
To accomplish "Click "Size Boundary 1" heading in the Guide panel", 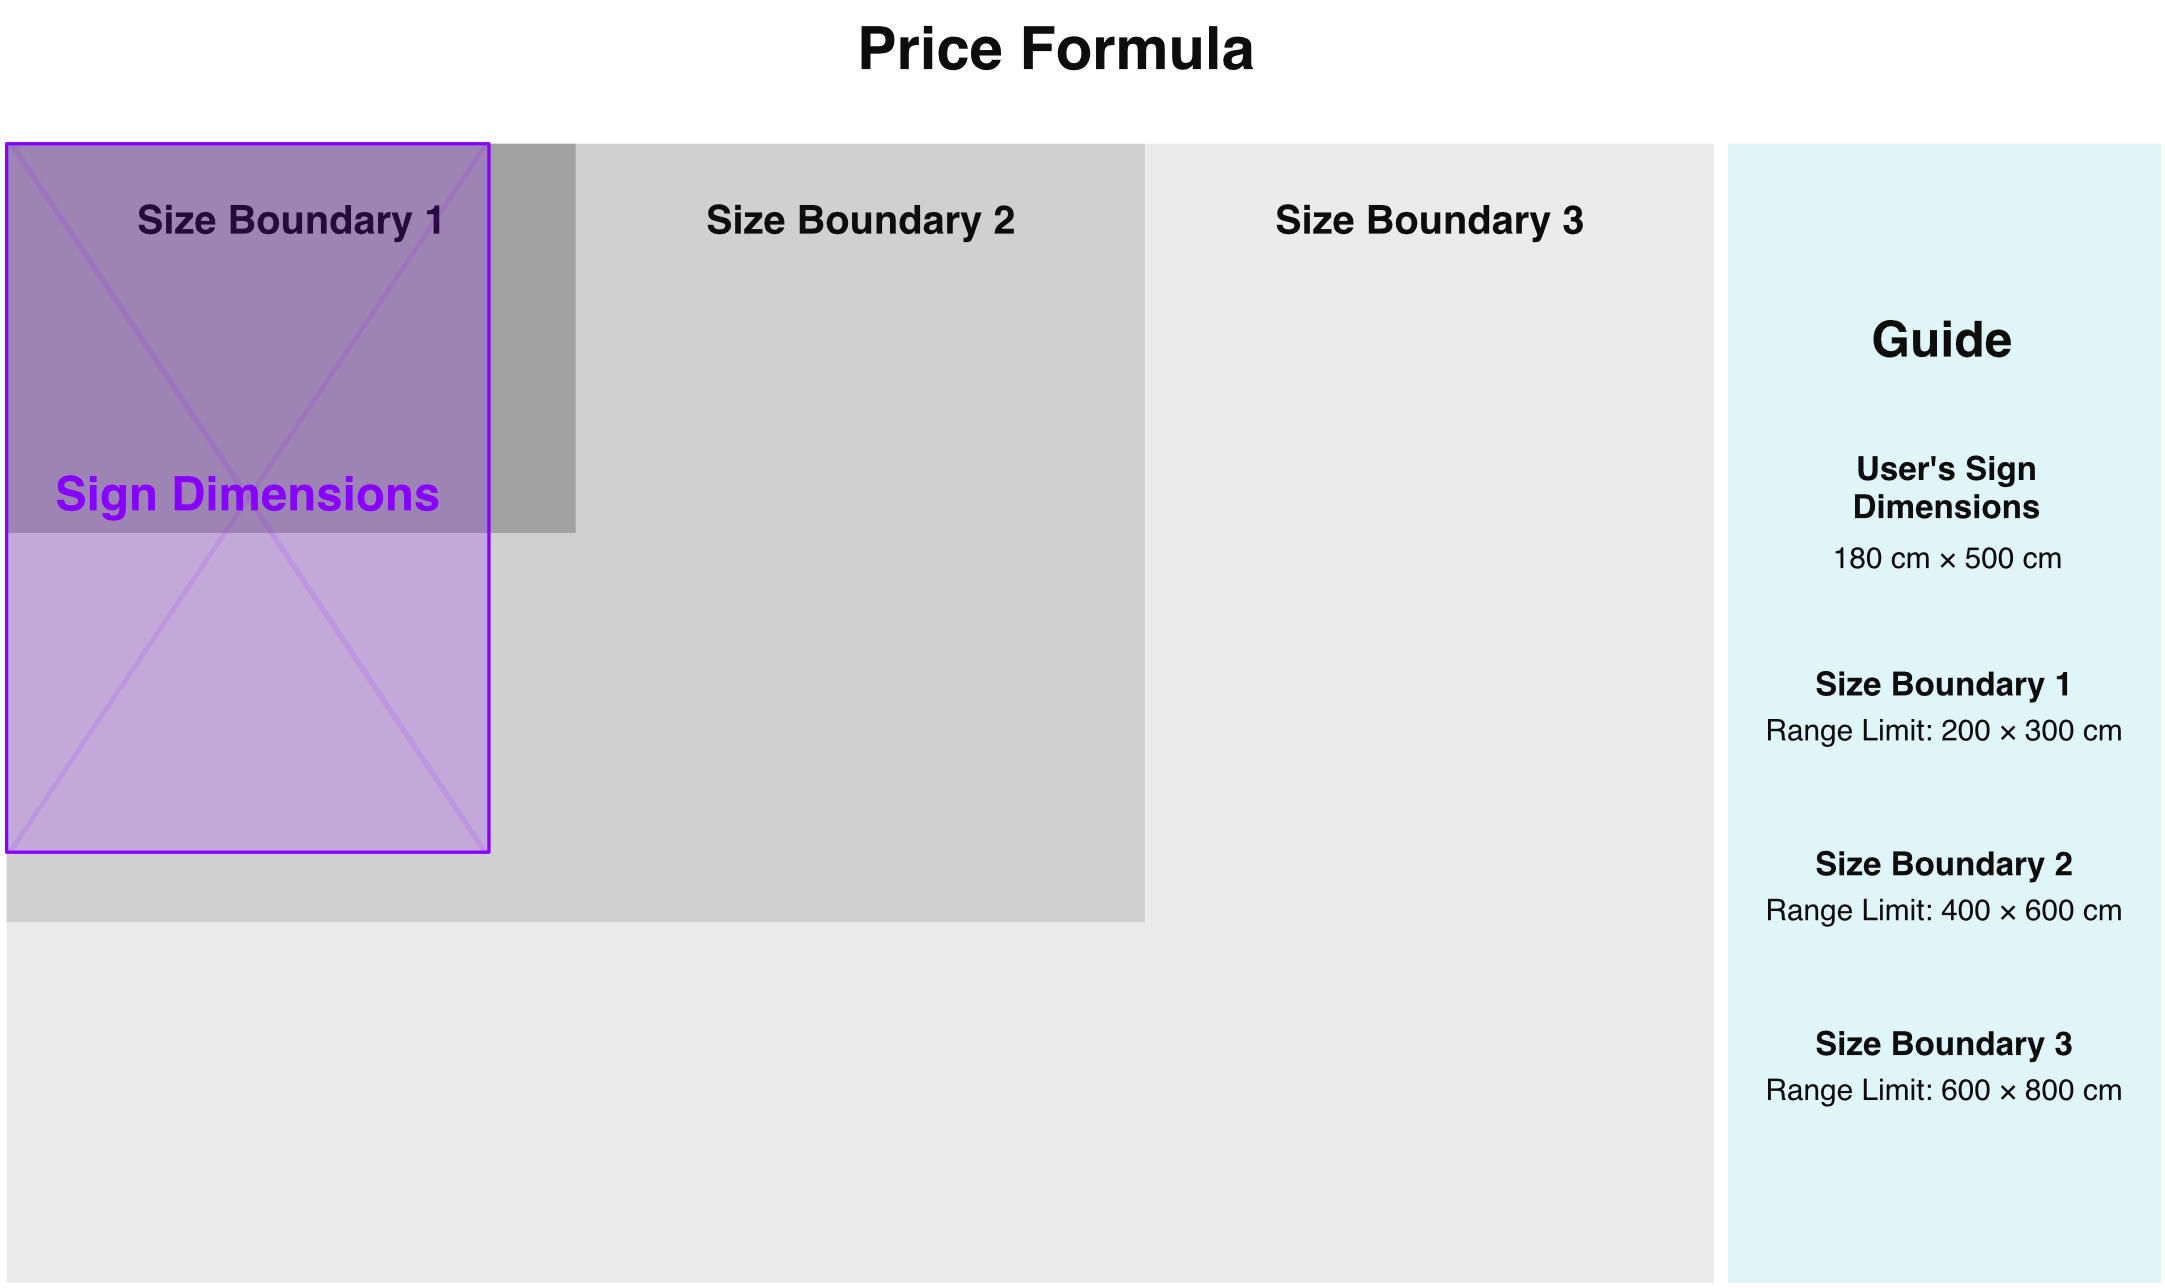I will coord(1942,684).
